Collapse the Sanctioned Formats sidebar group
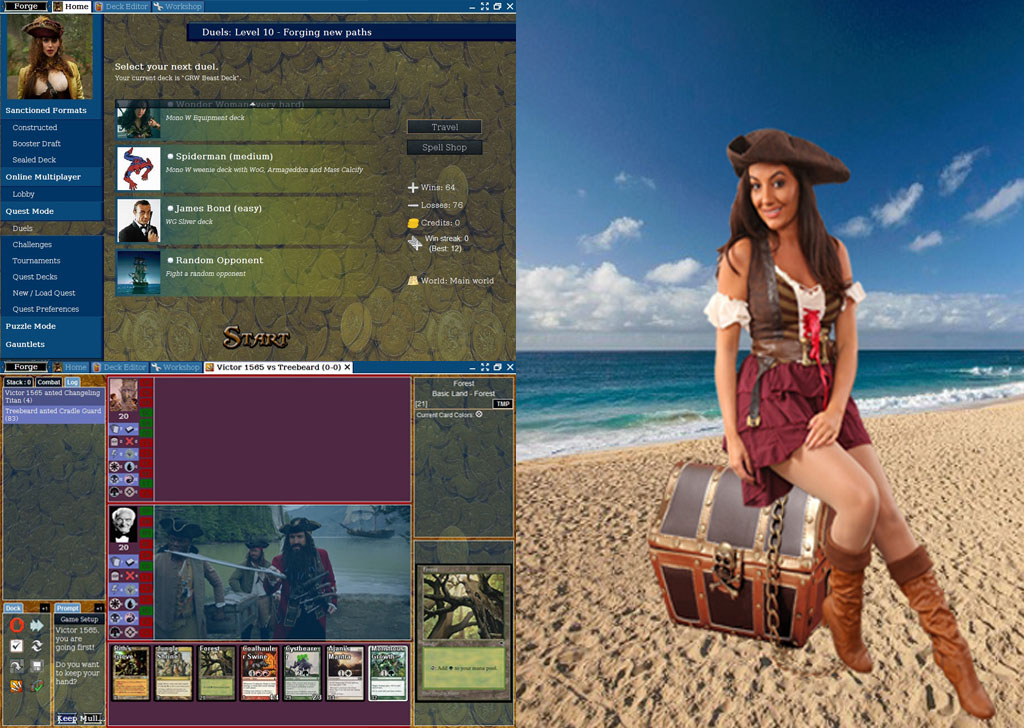1024x728 pixels. [52, 110]
